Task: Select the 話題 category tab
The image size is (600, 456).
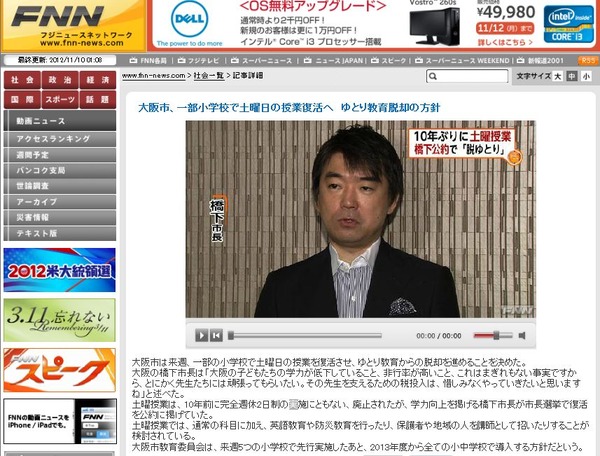Action: (x=98, y=100)
